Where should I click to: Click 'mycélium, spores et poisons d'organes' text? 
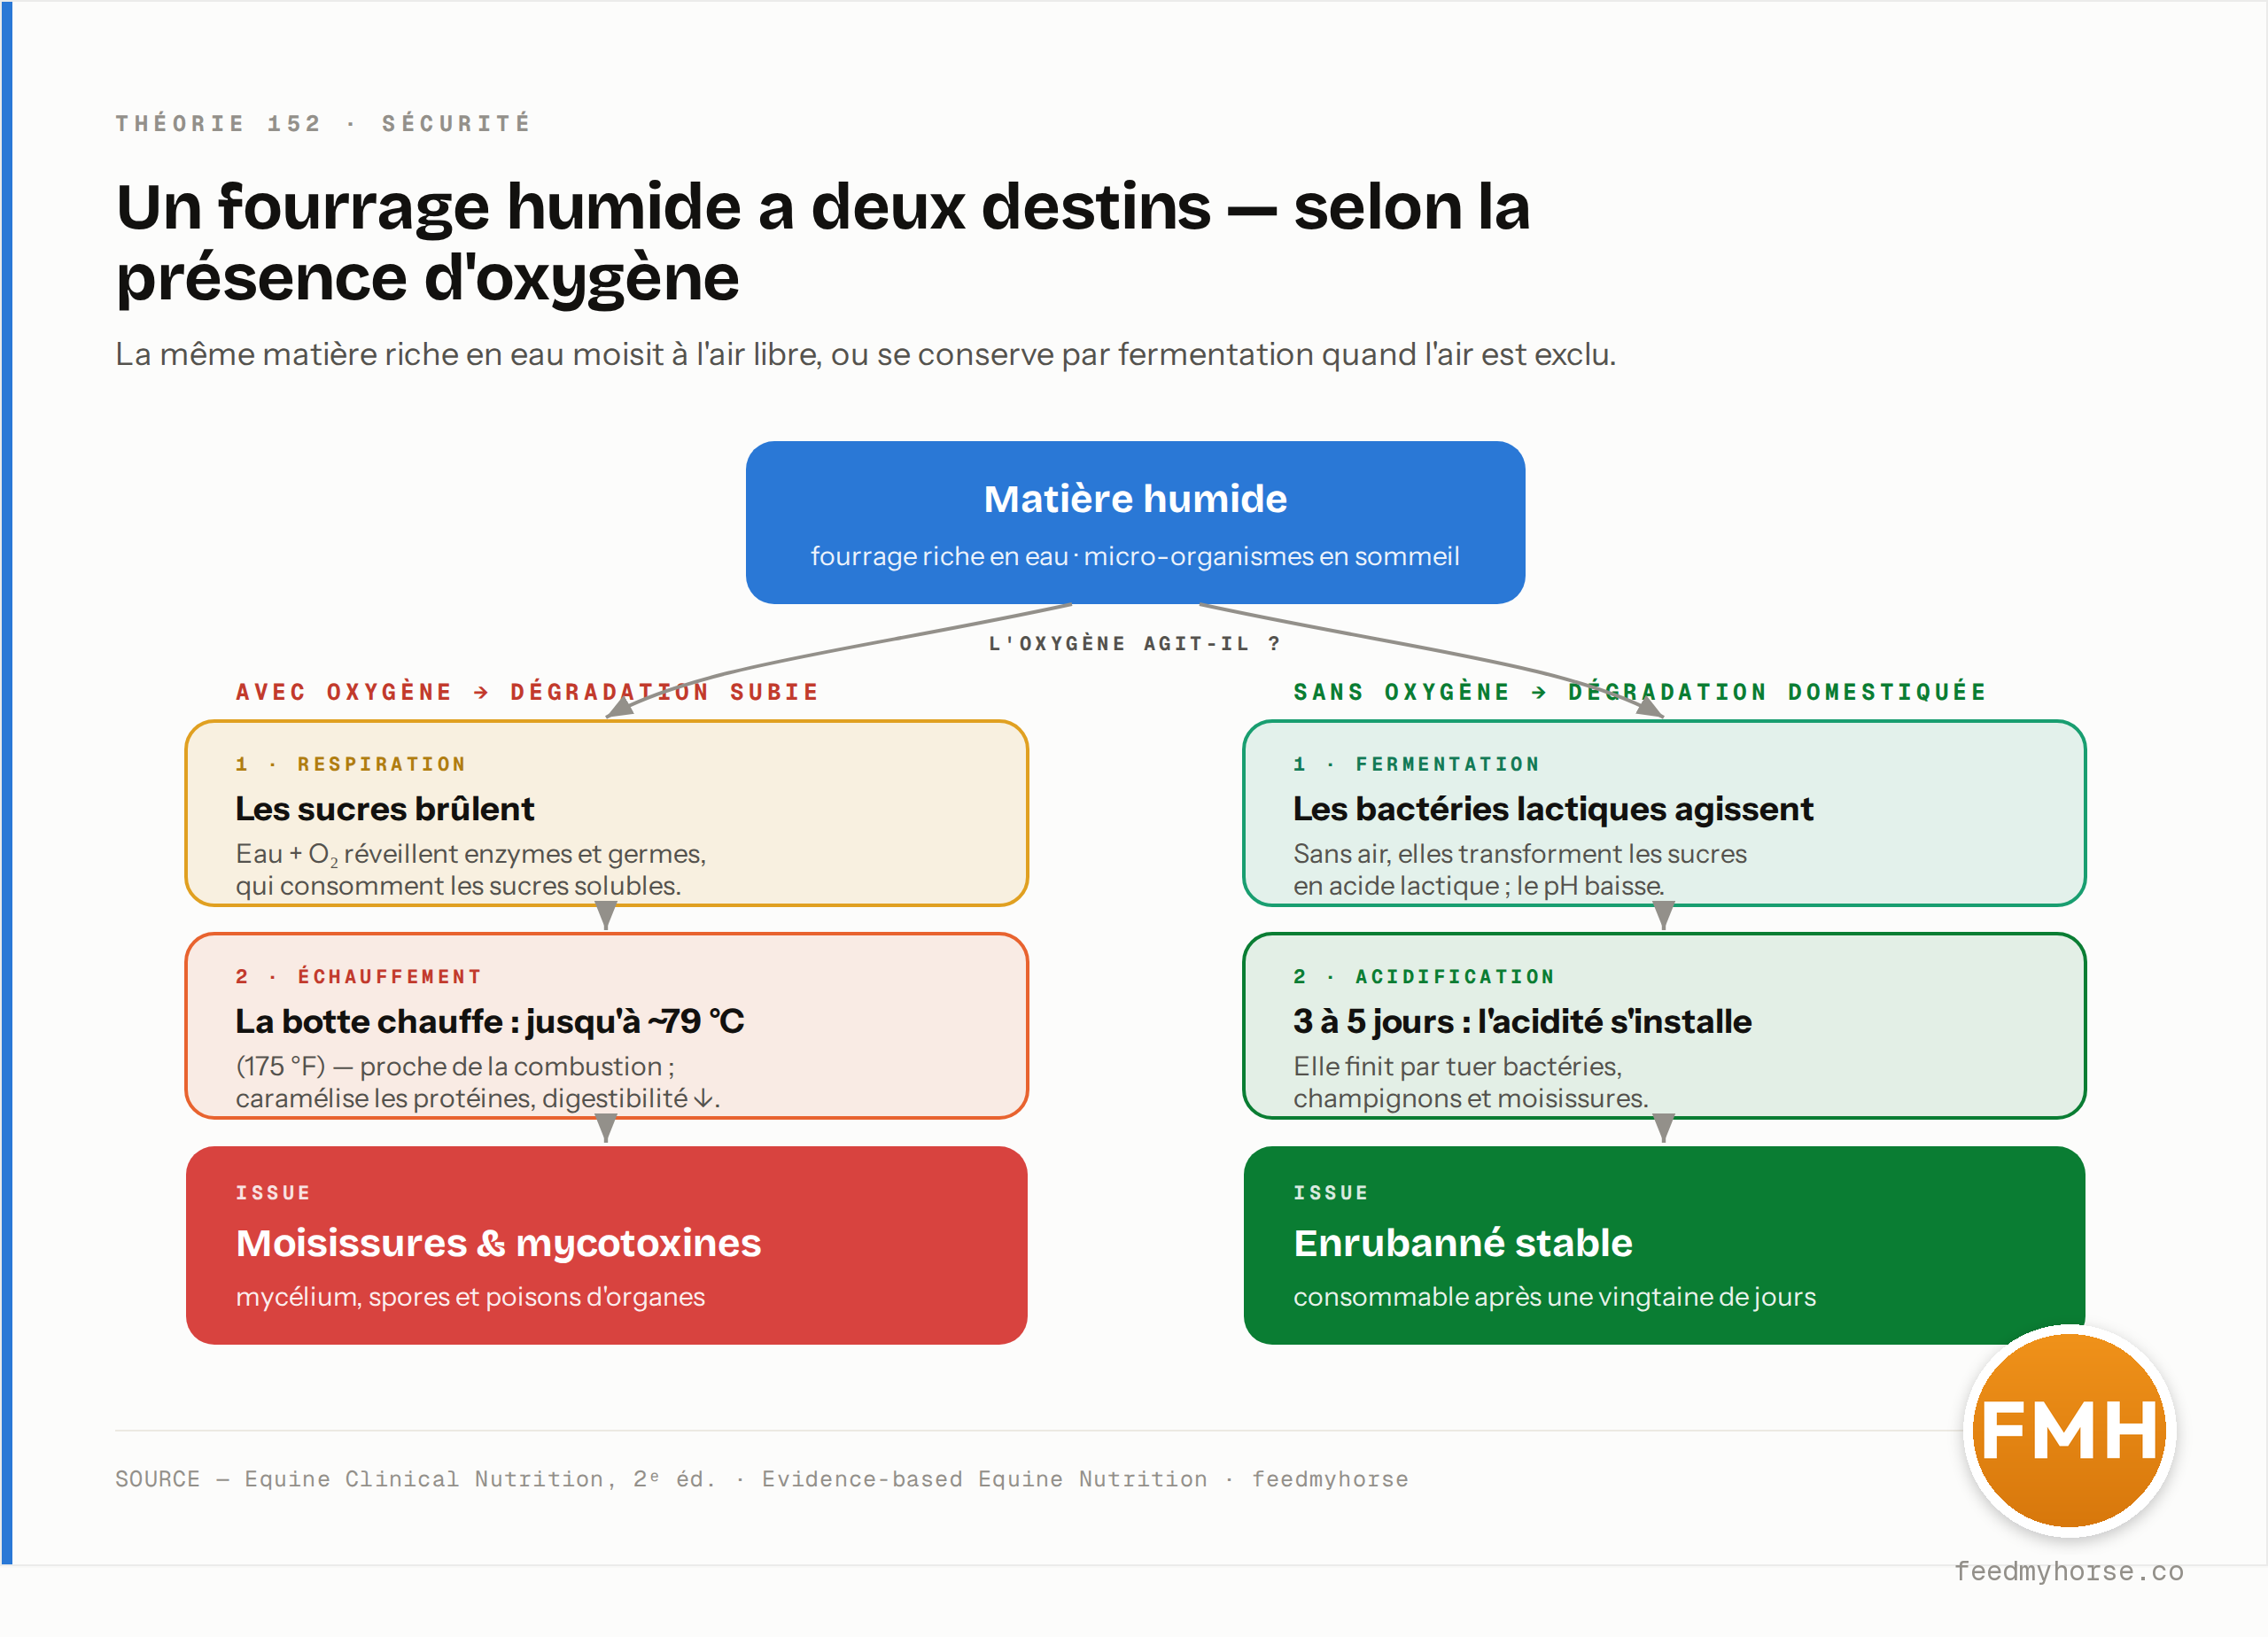point(470,1297)
